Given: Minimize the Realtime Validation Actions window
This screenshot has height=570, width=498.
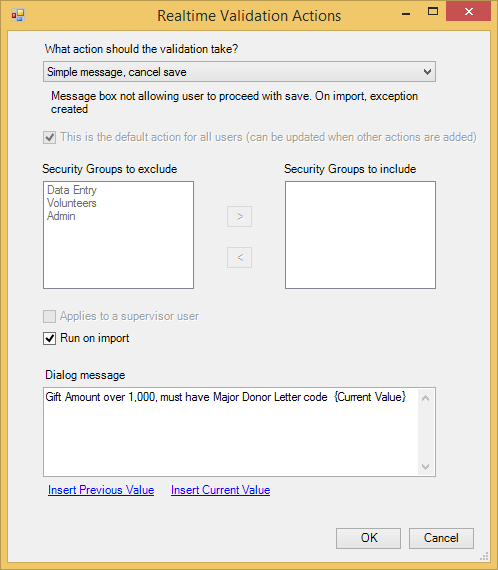Looking at the screenshot, I should pyautogui.click(x=406, y=14).
